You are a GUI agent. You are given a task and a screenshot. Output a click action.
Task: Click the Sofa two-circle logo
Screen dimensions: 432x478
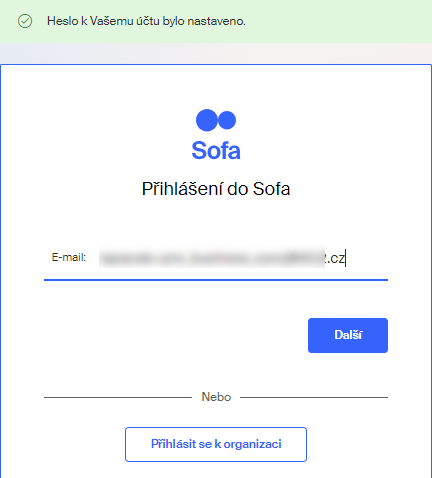(216, 120)
